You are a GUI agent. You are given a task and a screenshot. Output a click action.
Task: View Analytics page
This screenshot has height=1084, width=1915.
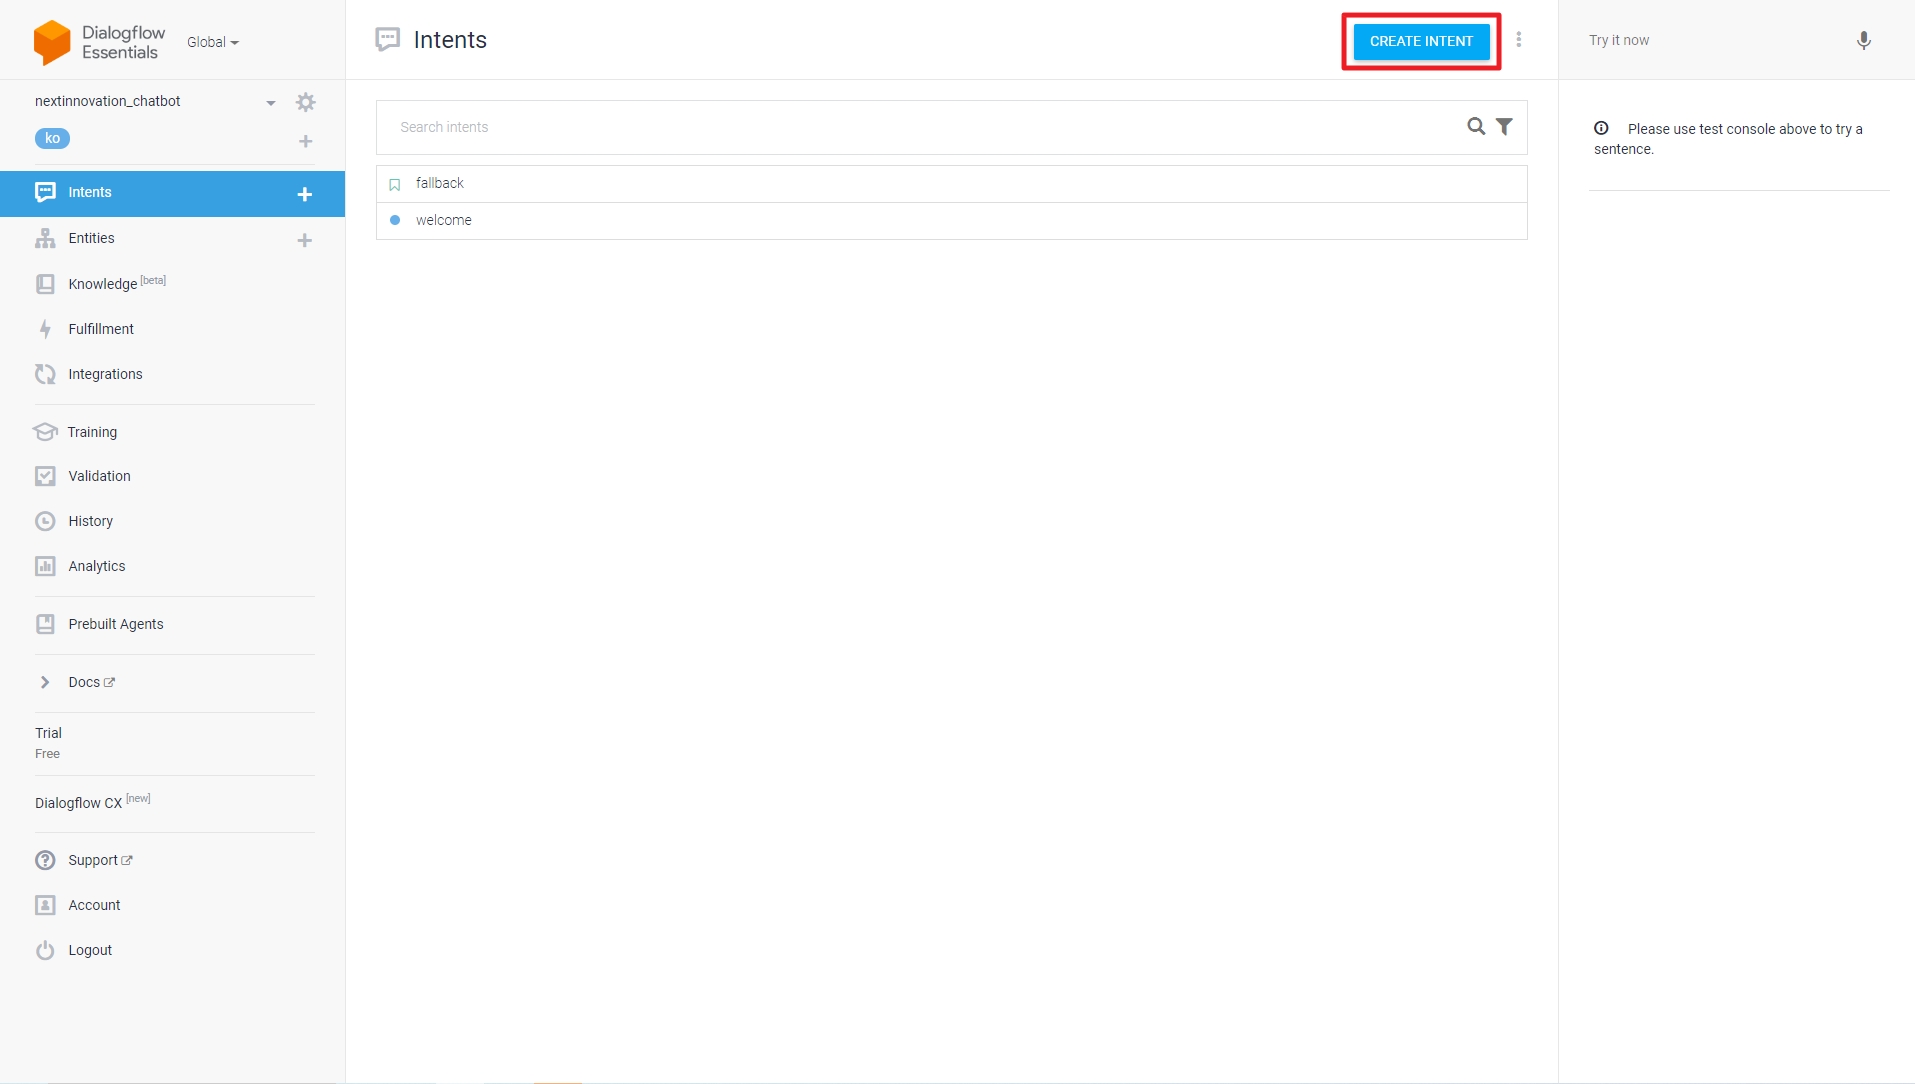point(97,566)
